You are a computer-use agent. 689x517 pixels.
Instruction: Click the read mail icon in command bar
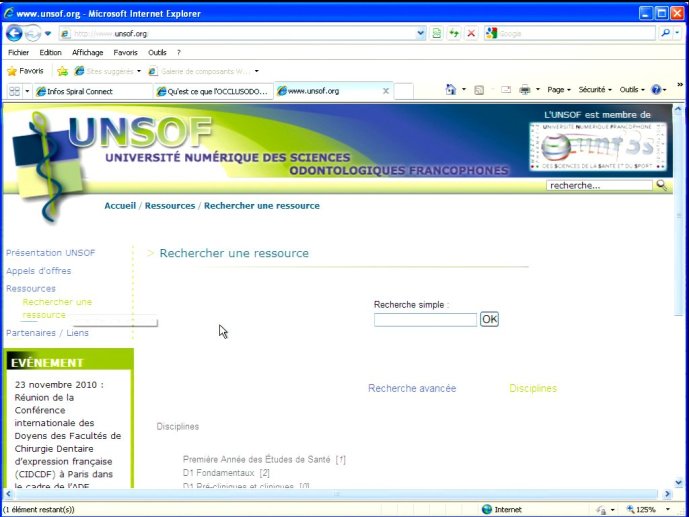pyautogui.click(x=506, y=90)
